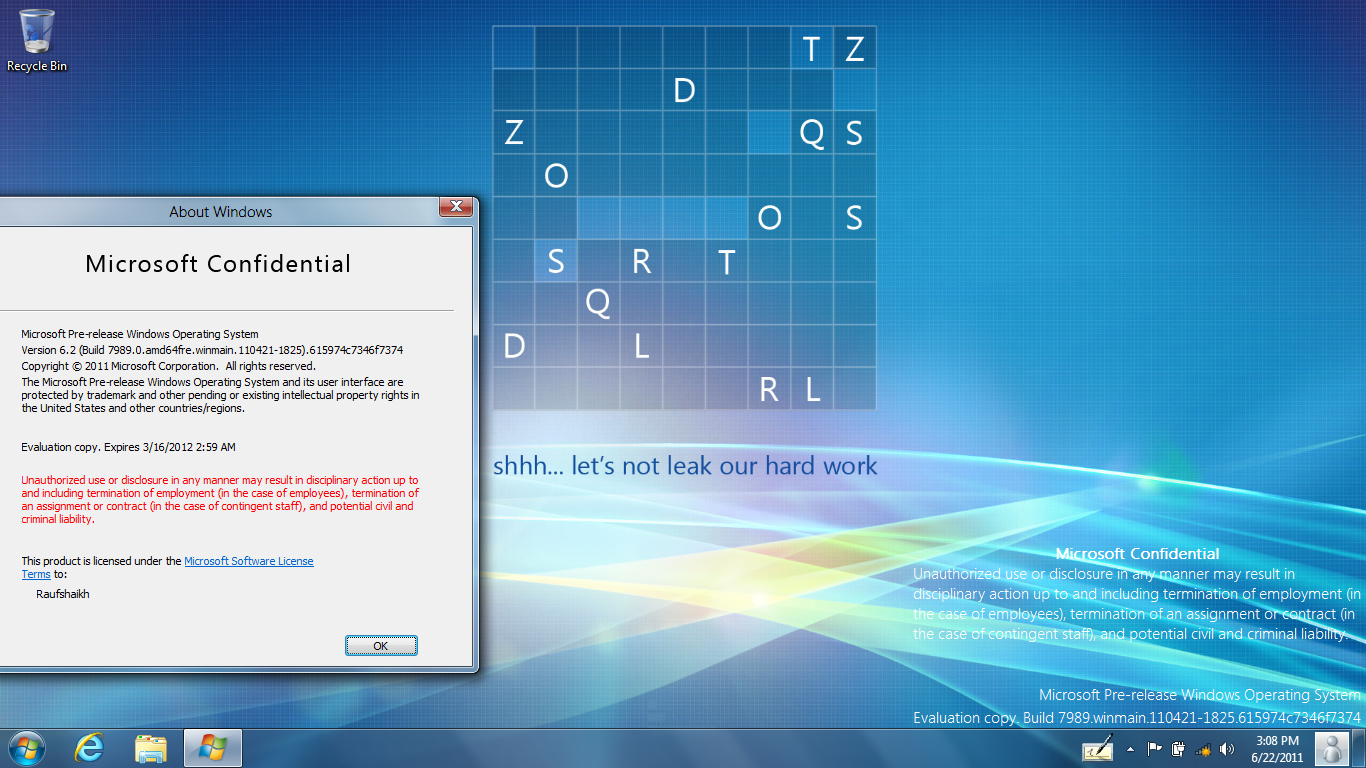Open the volume speaker tray icon
The image size is (1366, 768).
[x=1227, y=748]
